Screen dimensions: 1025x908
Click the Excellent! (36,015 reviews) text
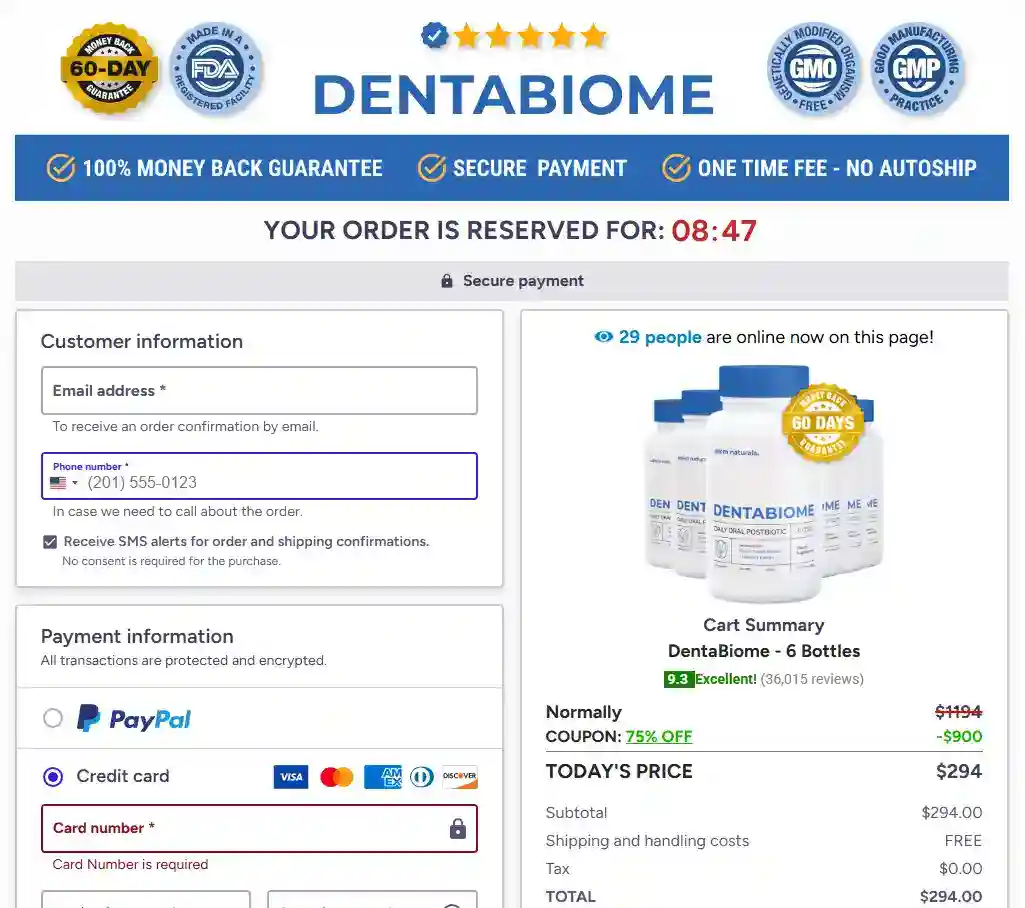(779, 679)
